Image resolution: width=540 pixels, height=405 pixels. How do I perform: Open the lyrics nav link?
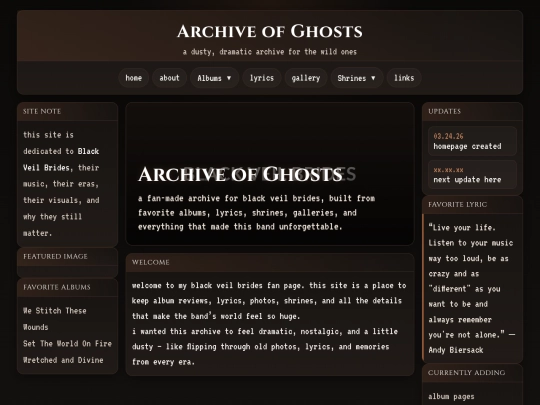pos(262,78)
